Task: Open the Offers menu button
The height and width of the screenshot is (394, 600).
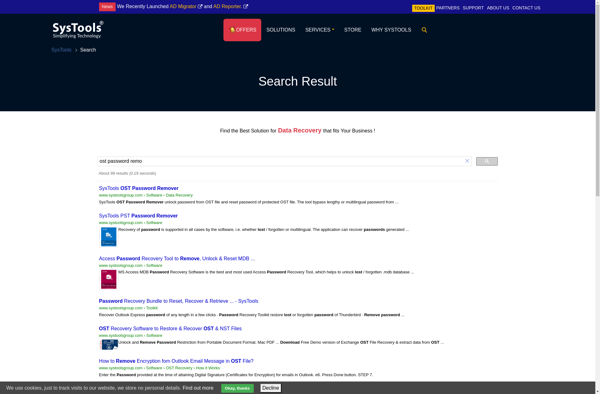Action: (x=242, y=30)
